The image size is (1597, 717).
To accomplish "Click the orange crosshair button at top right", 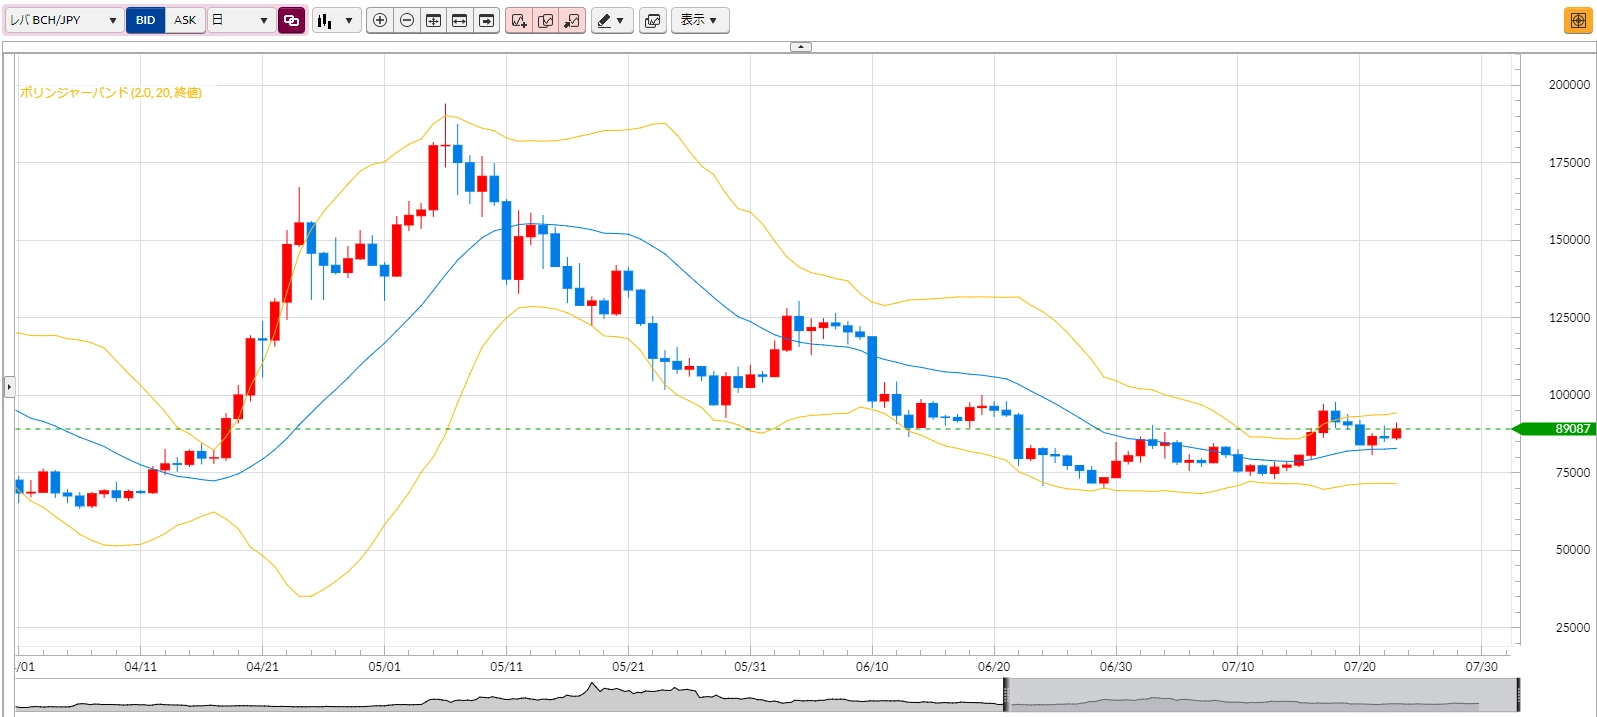I will click(1578, 20).
